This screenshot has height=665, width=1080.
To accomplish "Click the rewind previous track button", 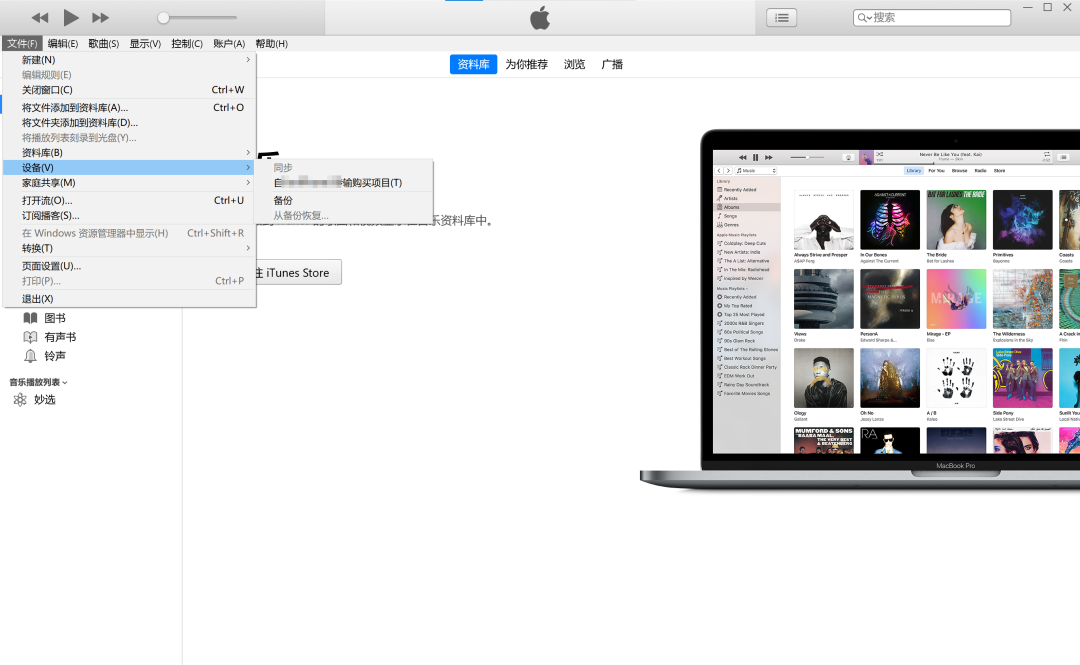I will coord(40,18).
